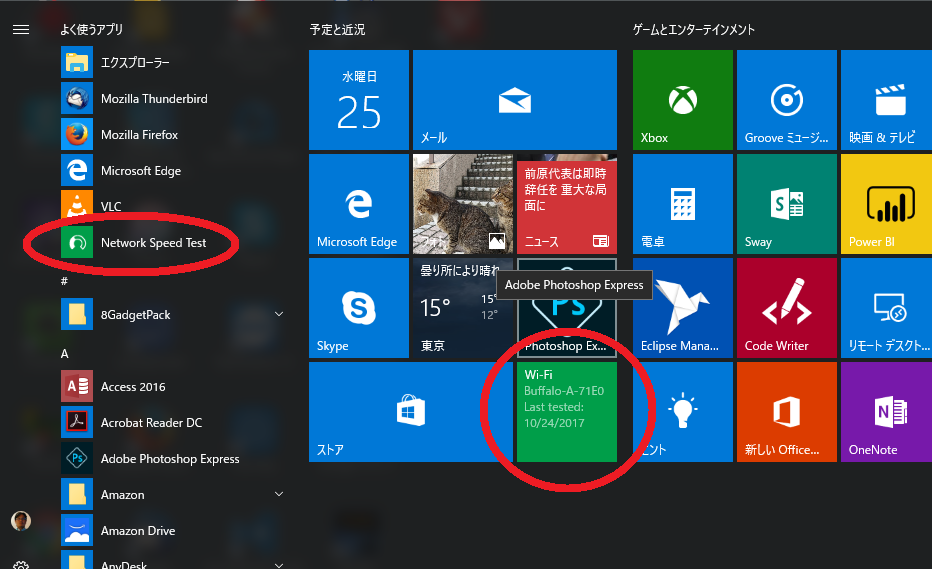Open the 8GadgetPack folder entry

coord(174,315)
